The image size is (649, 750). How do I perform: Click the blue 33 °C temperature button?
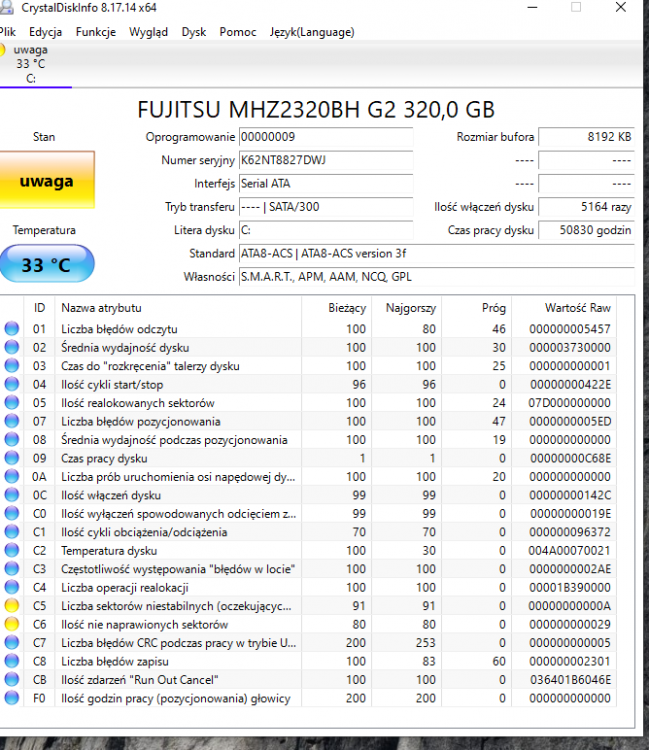click(x=47, y=265)
